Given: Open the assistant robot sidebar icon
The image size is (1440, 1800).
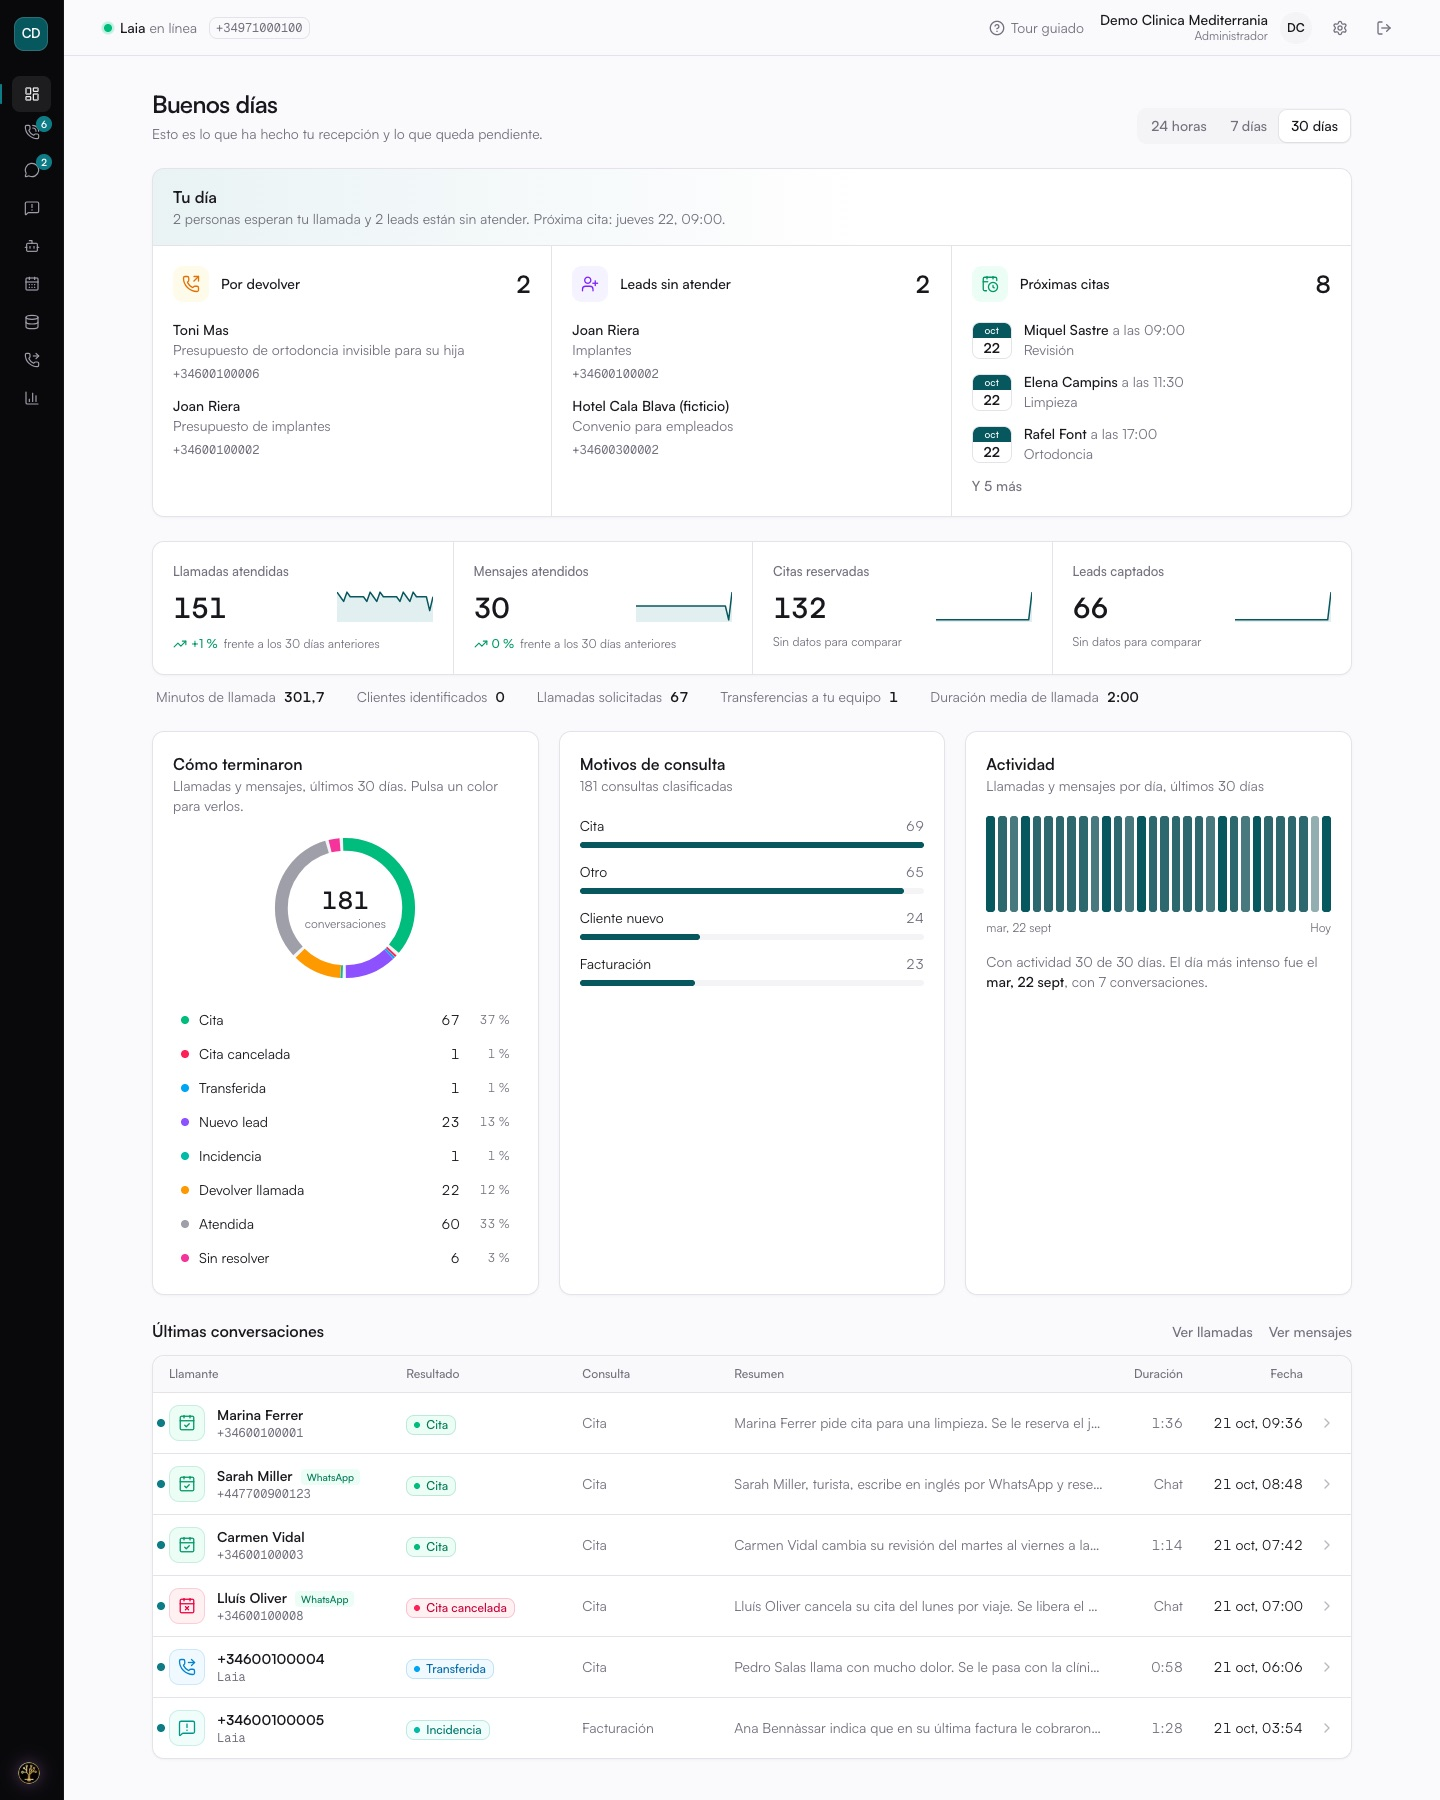Looking at the screenshot, I should click(x=32, y=246).
